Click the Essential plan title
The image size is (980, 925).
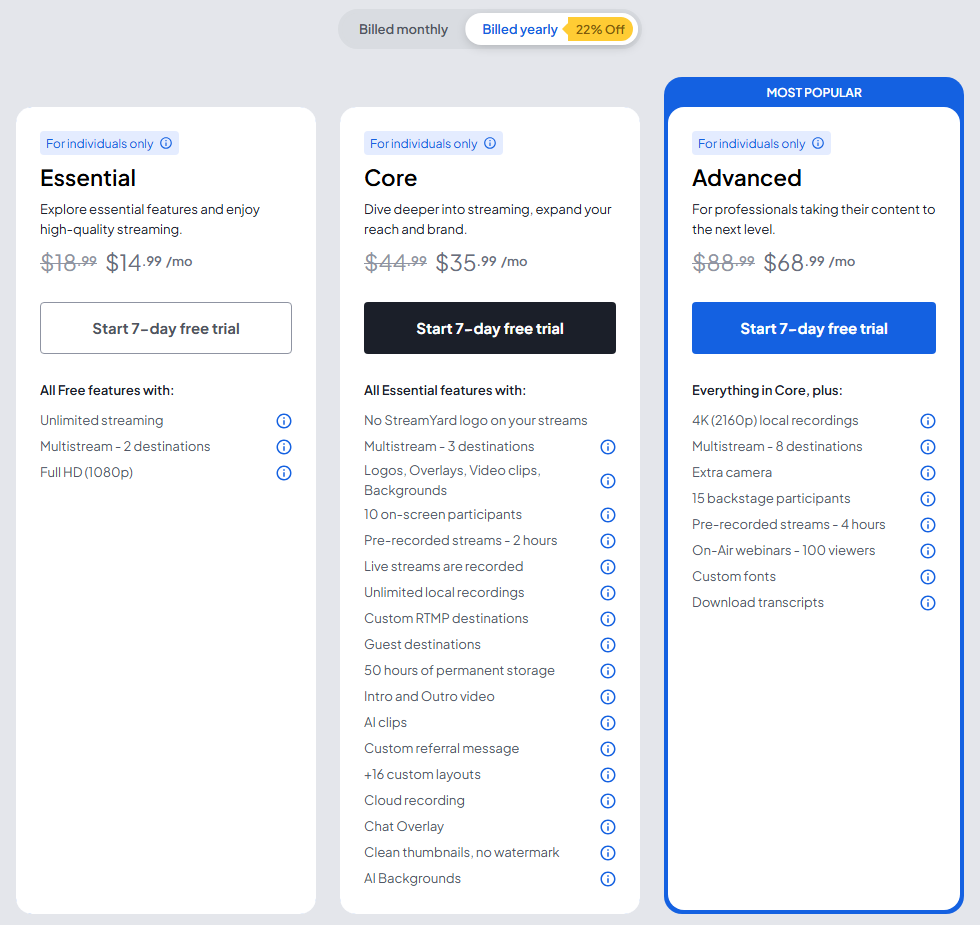[88, 178]
